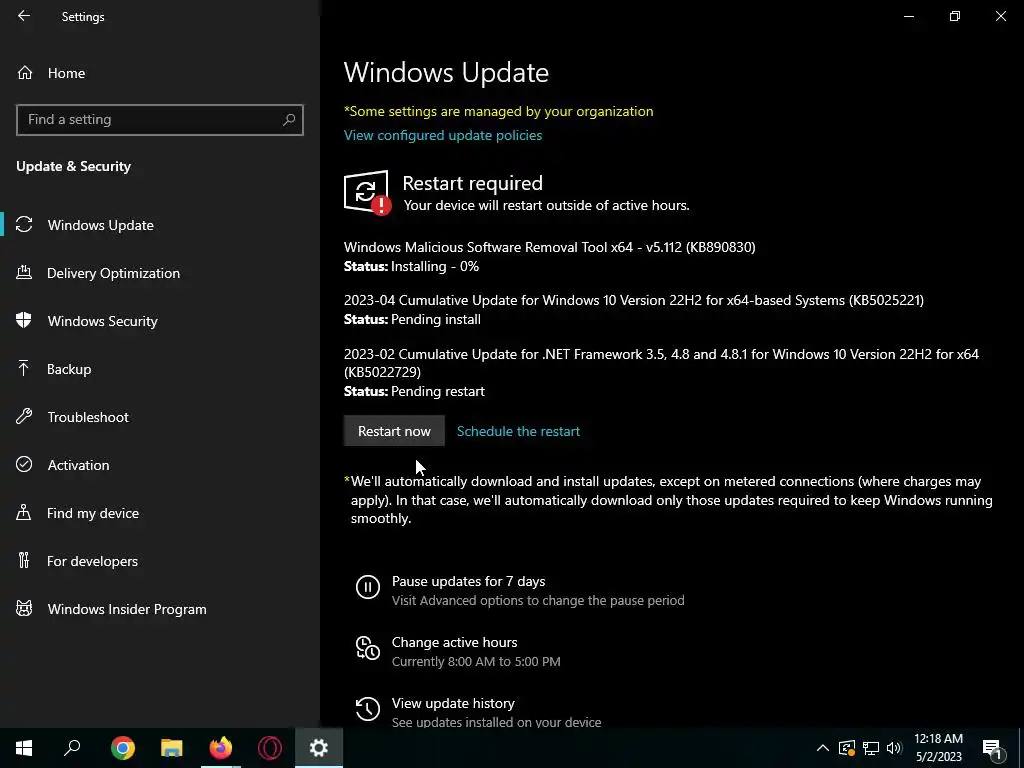Viewport: 1024px width, 768px height.
Task: Click the Status: Pending restart text
Action: tap(414, 391)
